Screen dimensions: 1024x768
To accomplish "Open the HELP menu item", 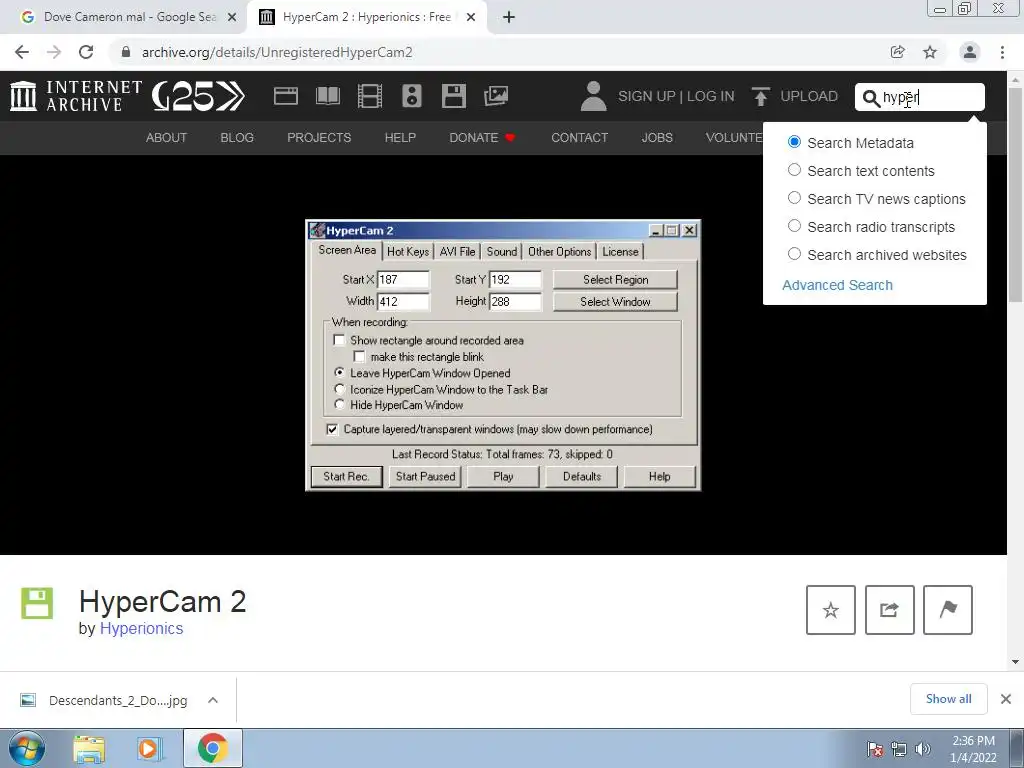I will coord(400,138).
